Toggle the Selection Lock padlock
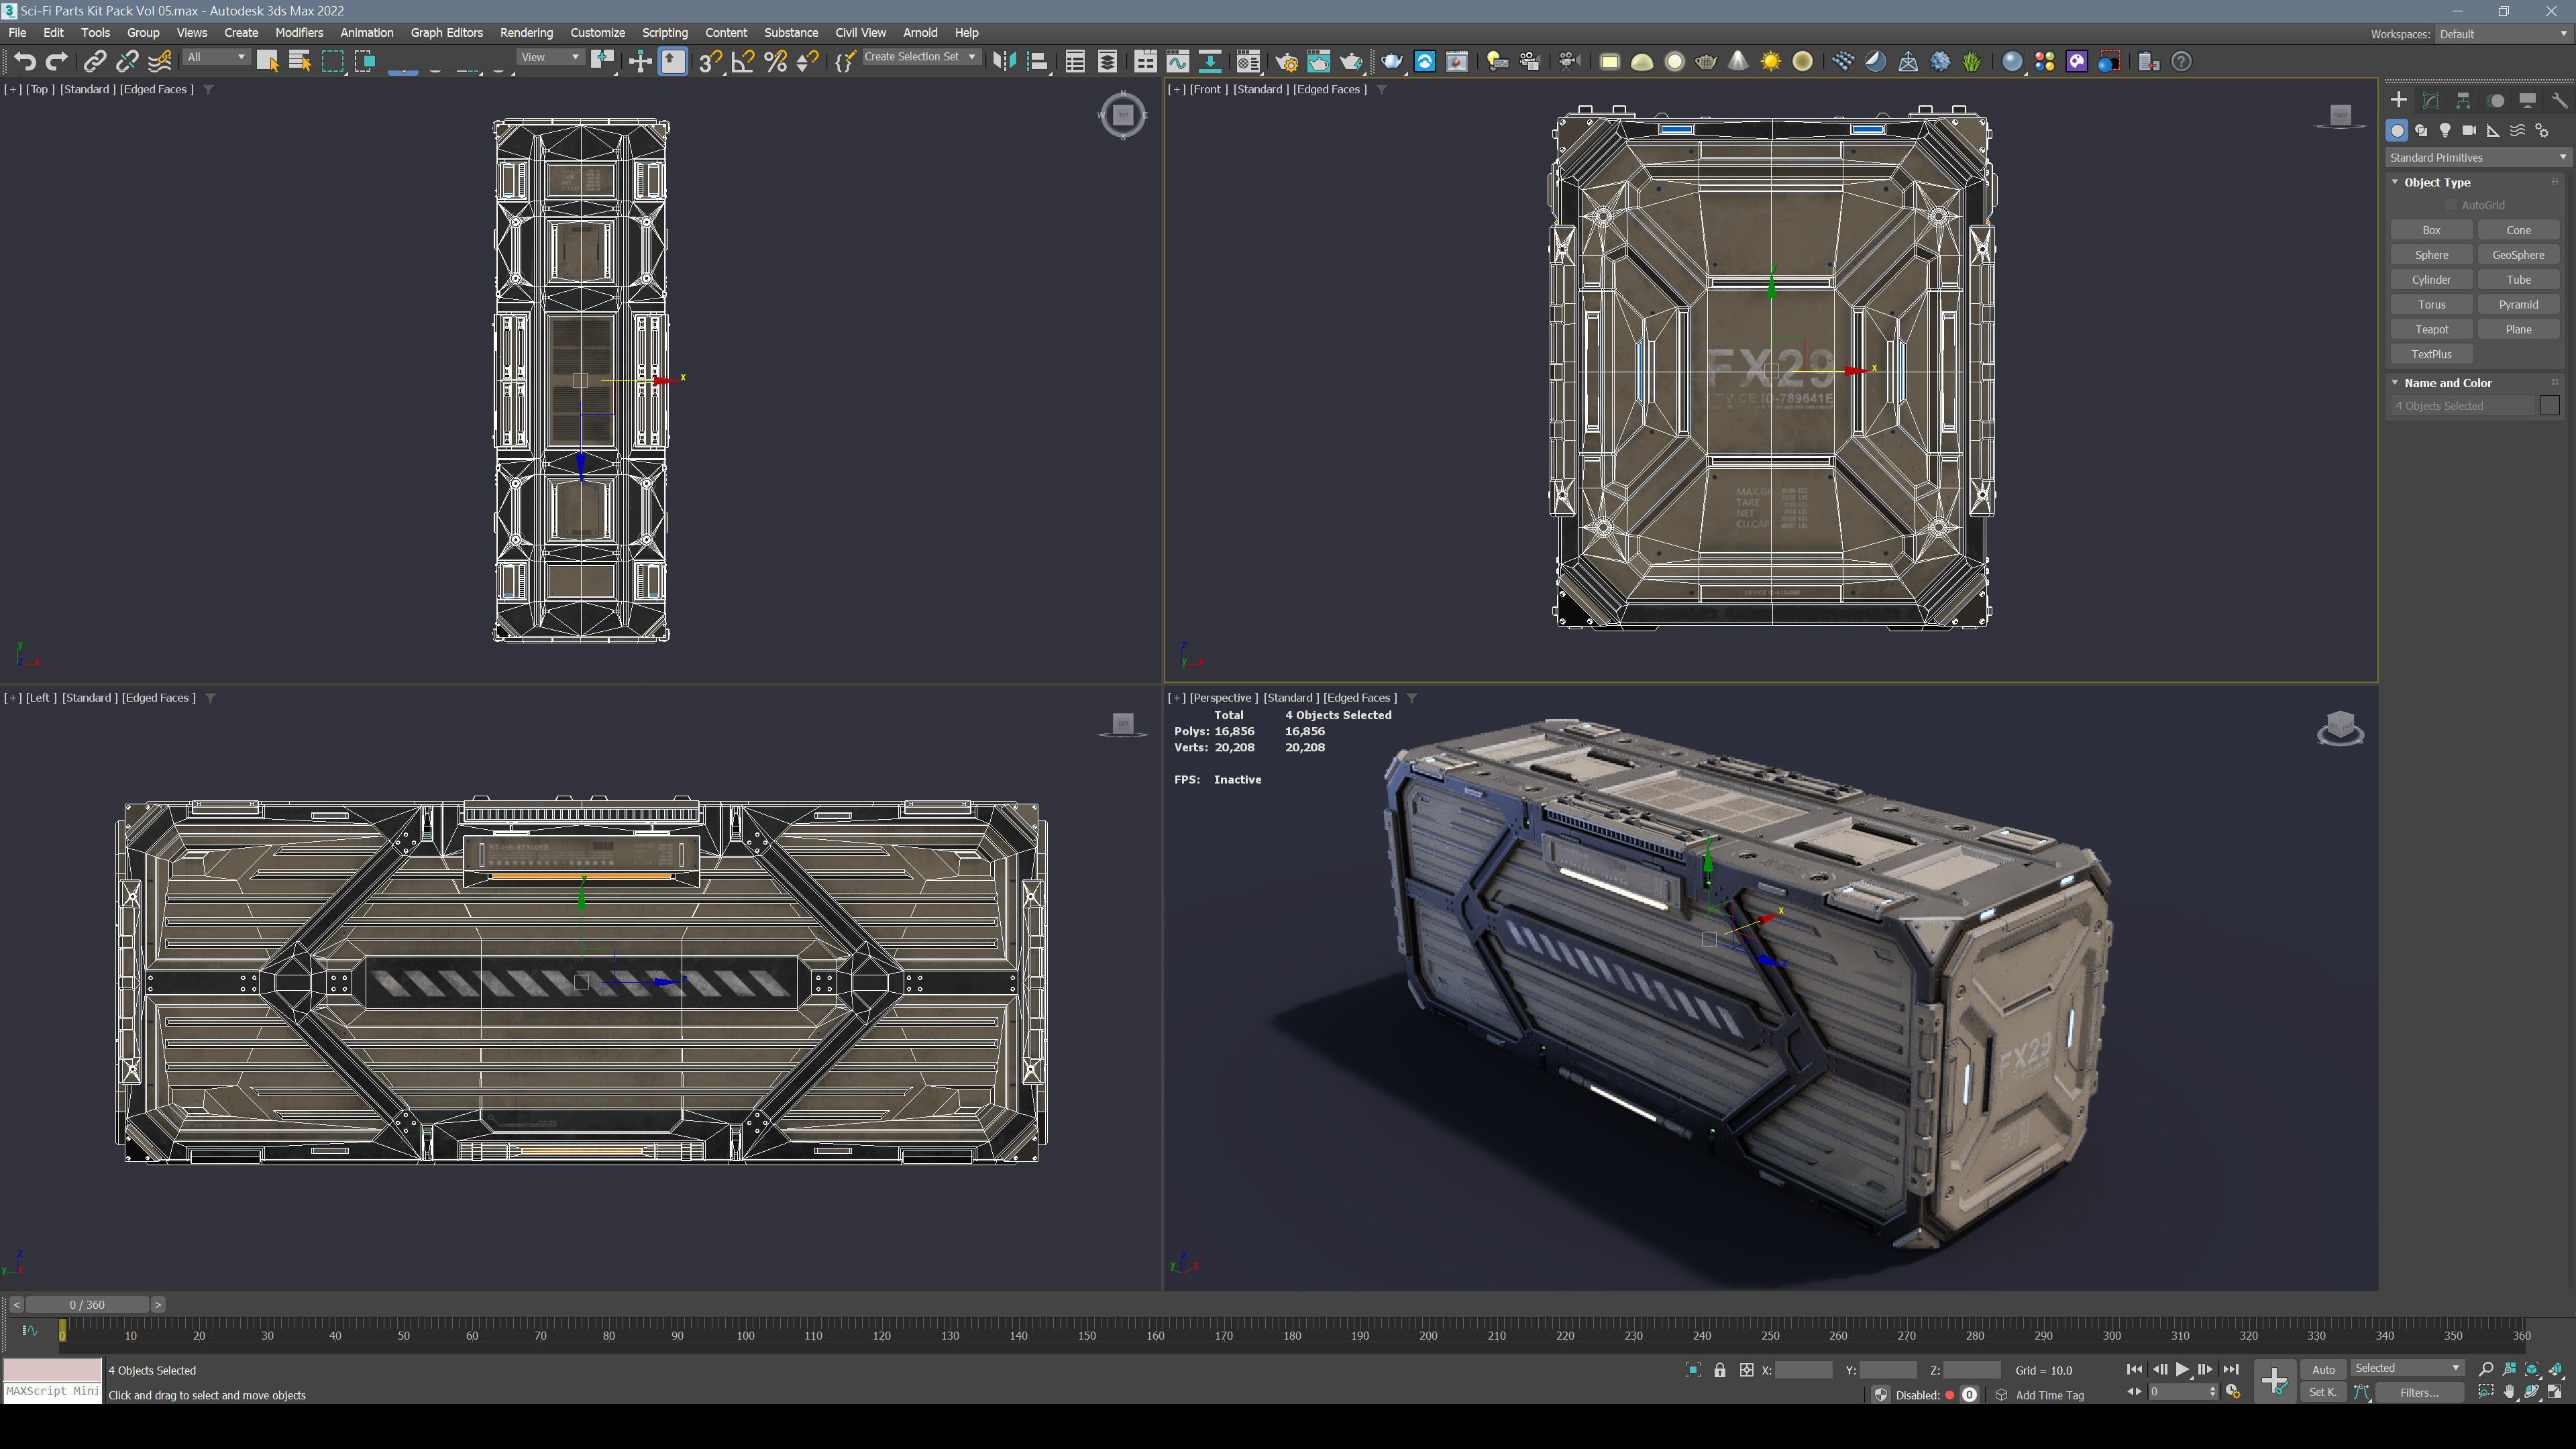Screen dimensions: 2576x1449 coord(1720,1370)
